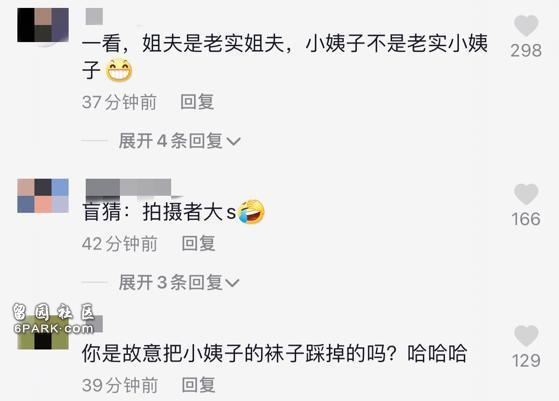Tap the first commenter's blurred username

click(94, 16)
